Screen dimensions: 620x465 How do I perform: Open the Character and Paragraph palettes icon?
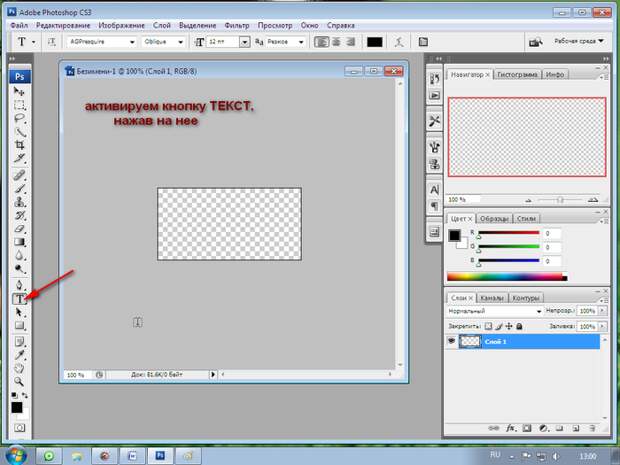(423, 42)
